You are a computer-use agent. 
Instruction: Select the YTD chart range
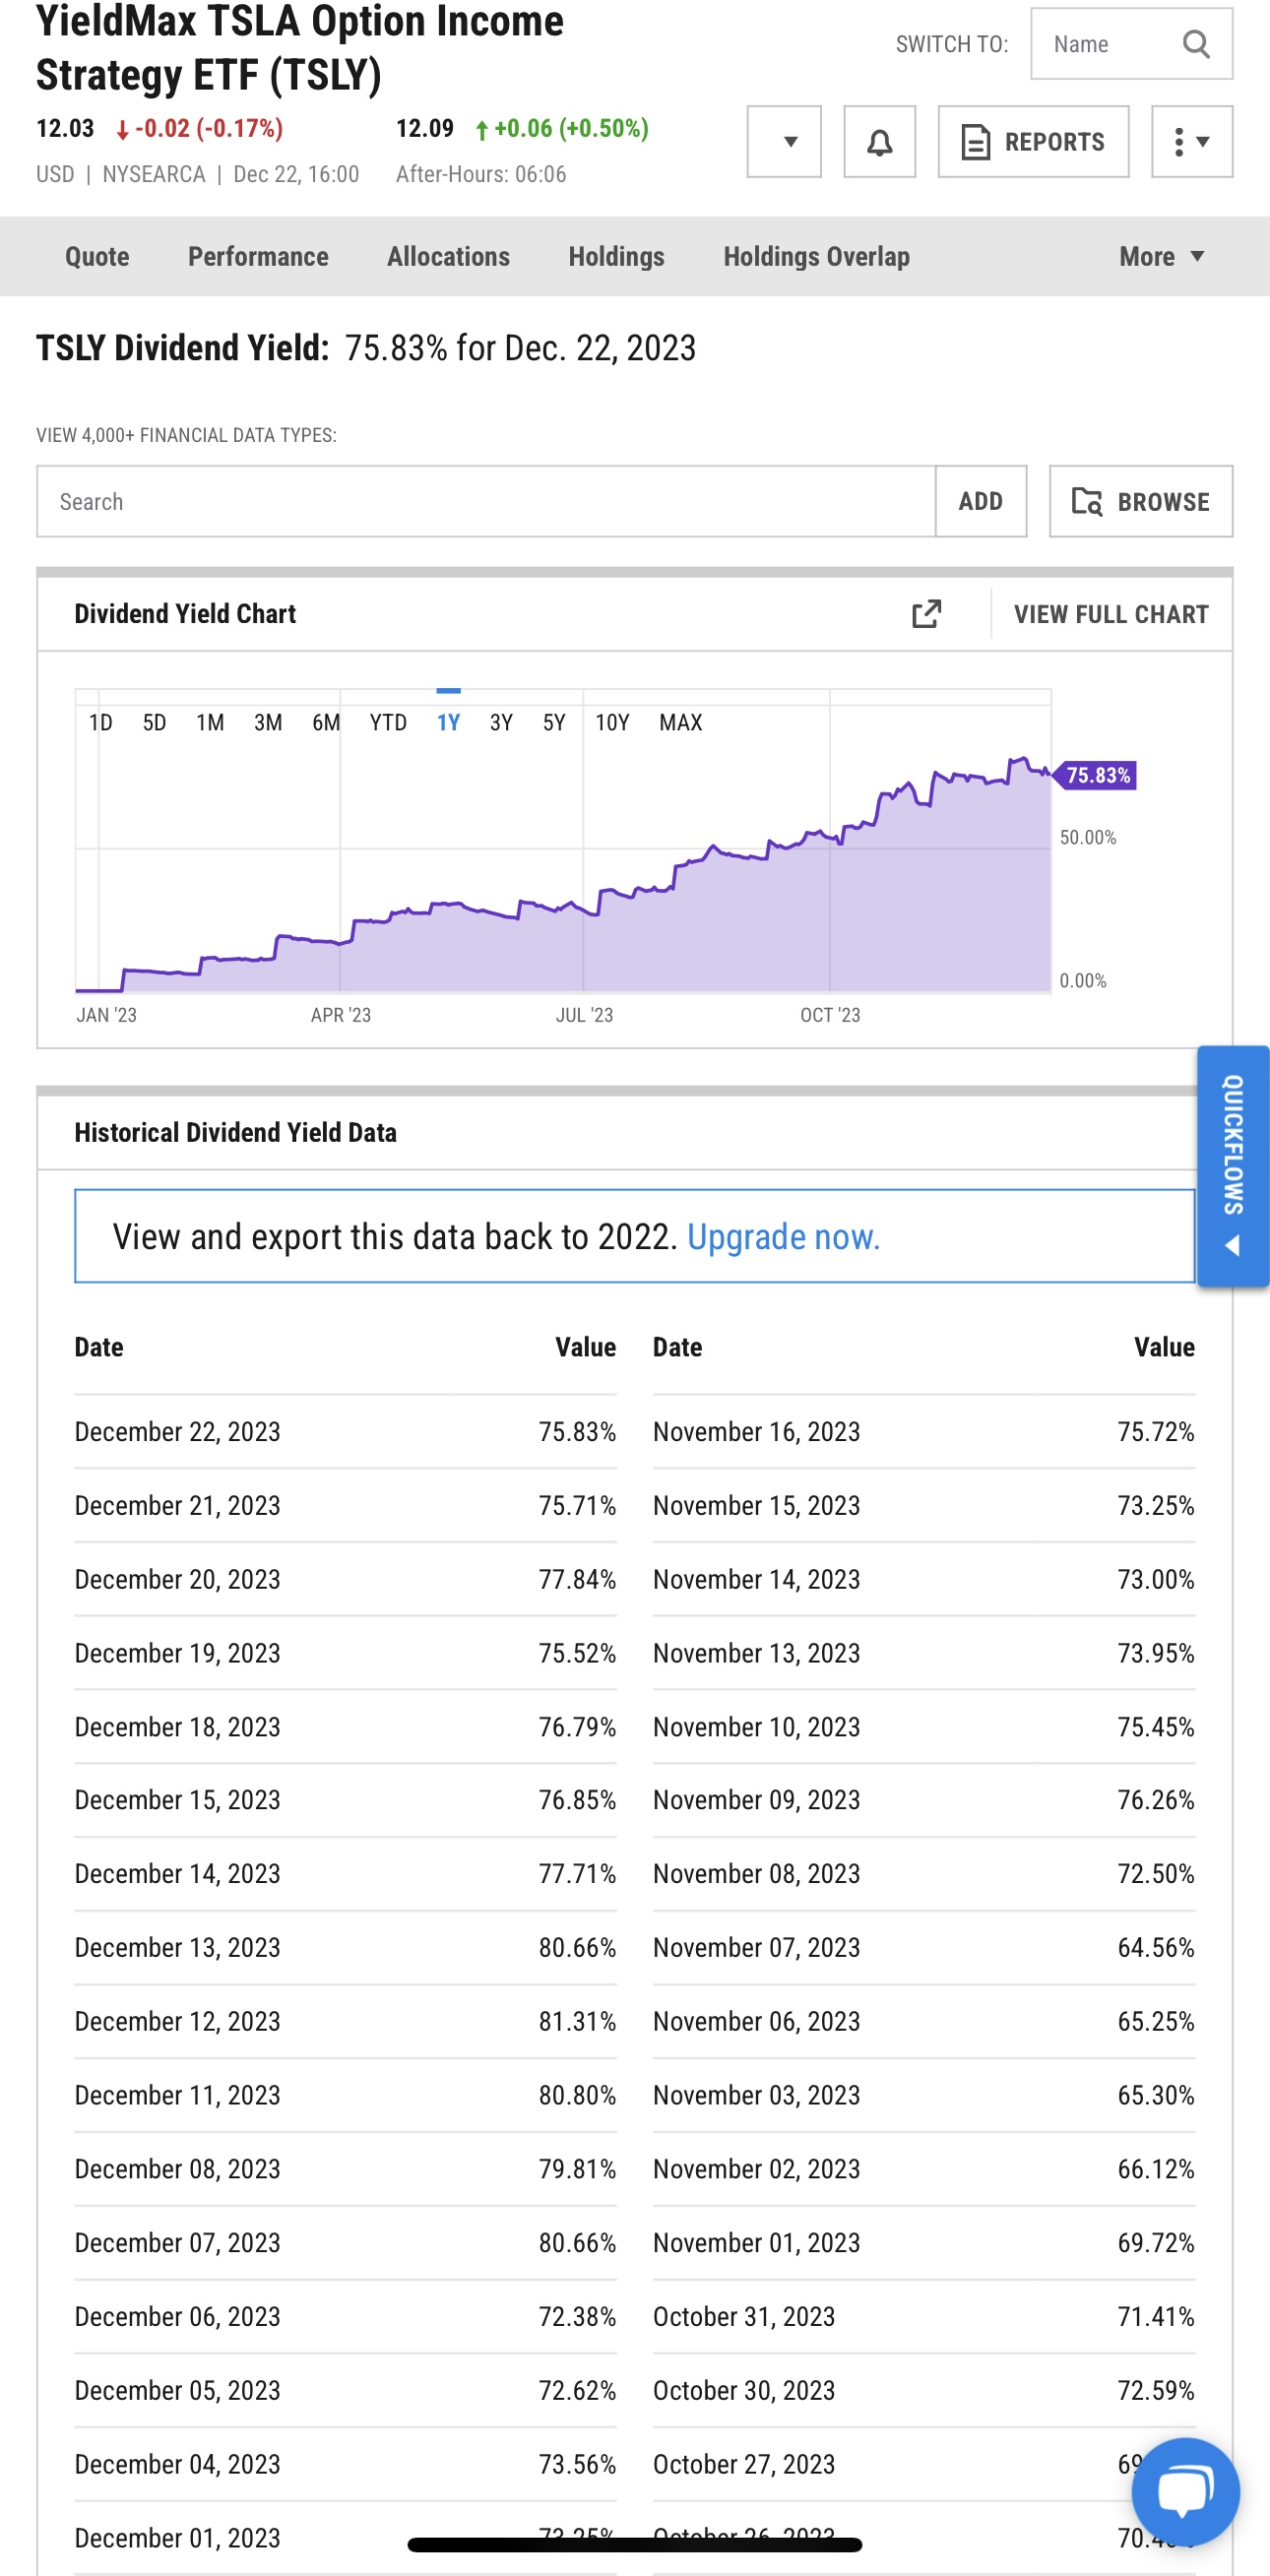[x=388, y=723]
